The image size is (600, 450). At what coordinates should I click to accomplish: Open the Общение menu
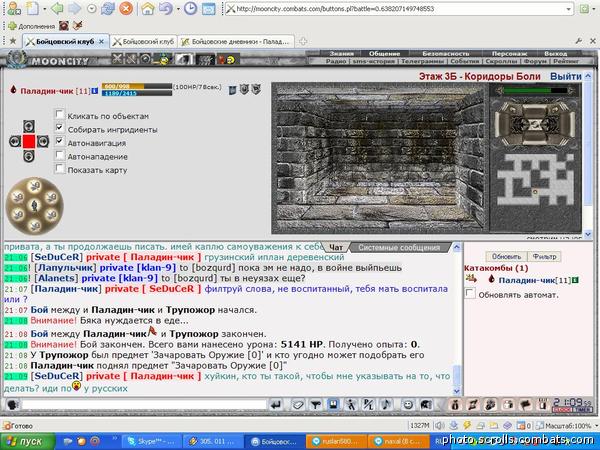pos(384,54)
